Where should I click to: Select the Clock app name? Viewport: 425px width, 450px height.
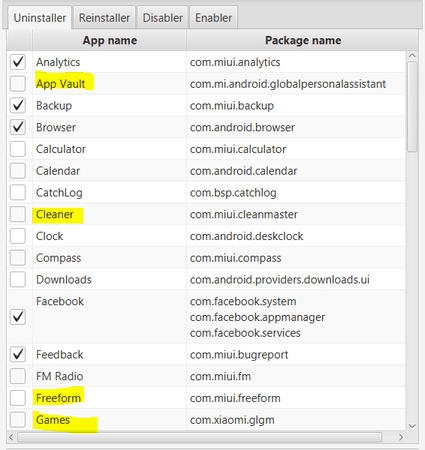[x=50, y=236]
